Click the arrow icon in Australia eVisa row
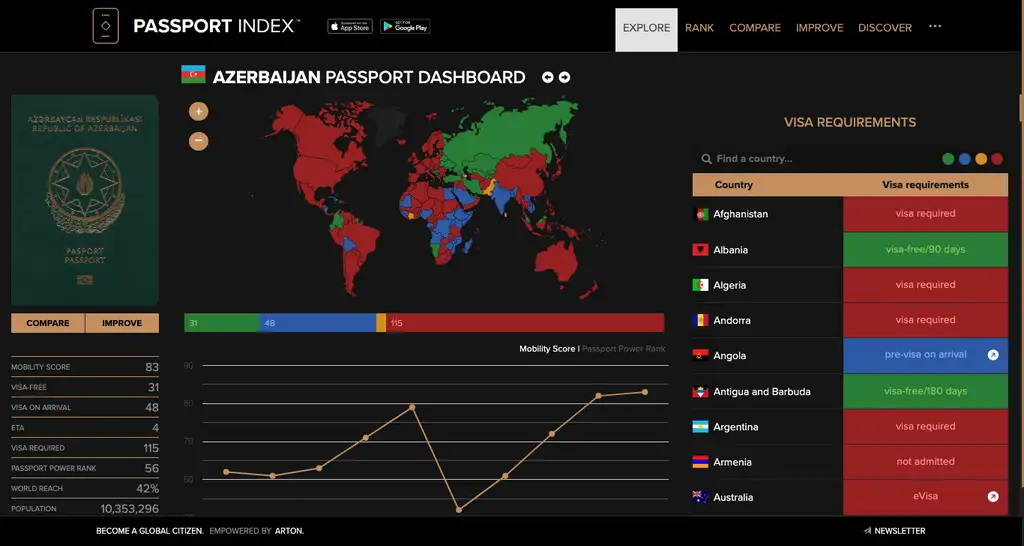Viewport: 1024px width, 546px height. (x=993, y=496)
